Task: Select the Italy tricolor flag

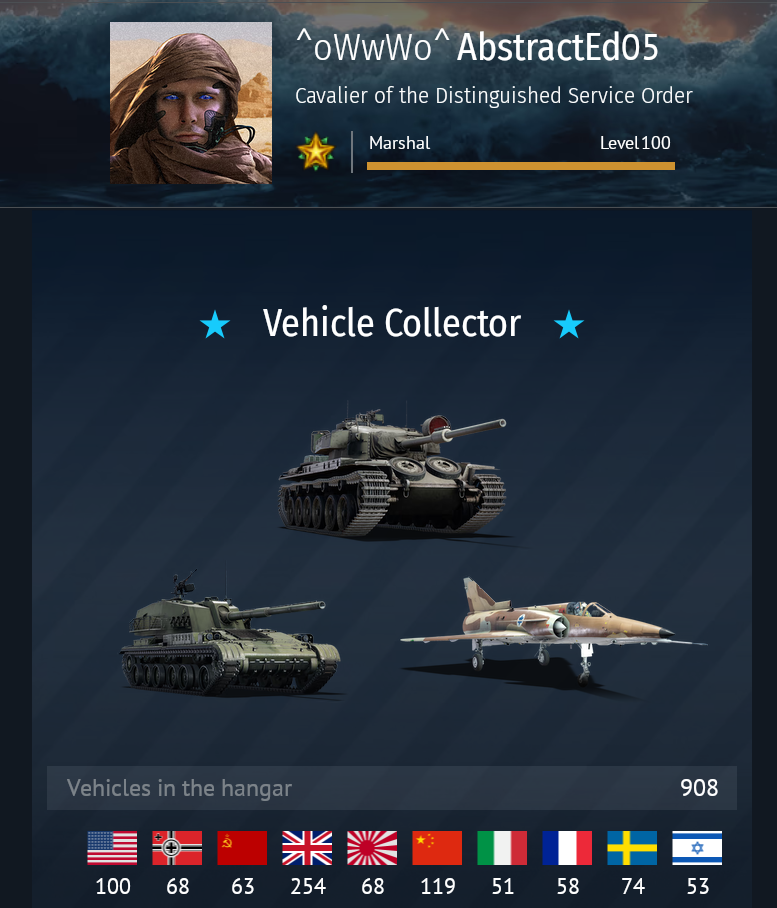Action: click(x=502, y=848)
